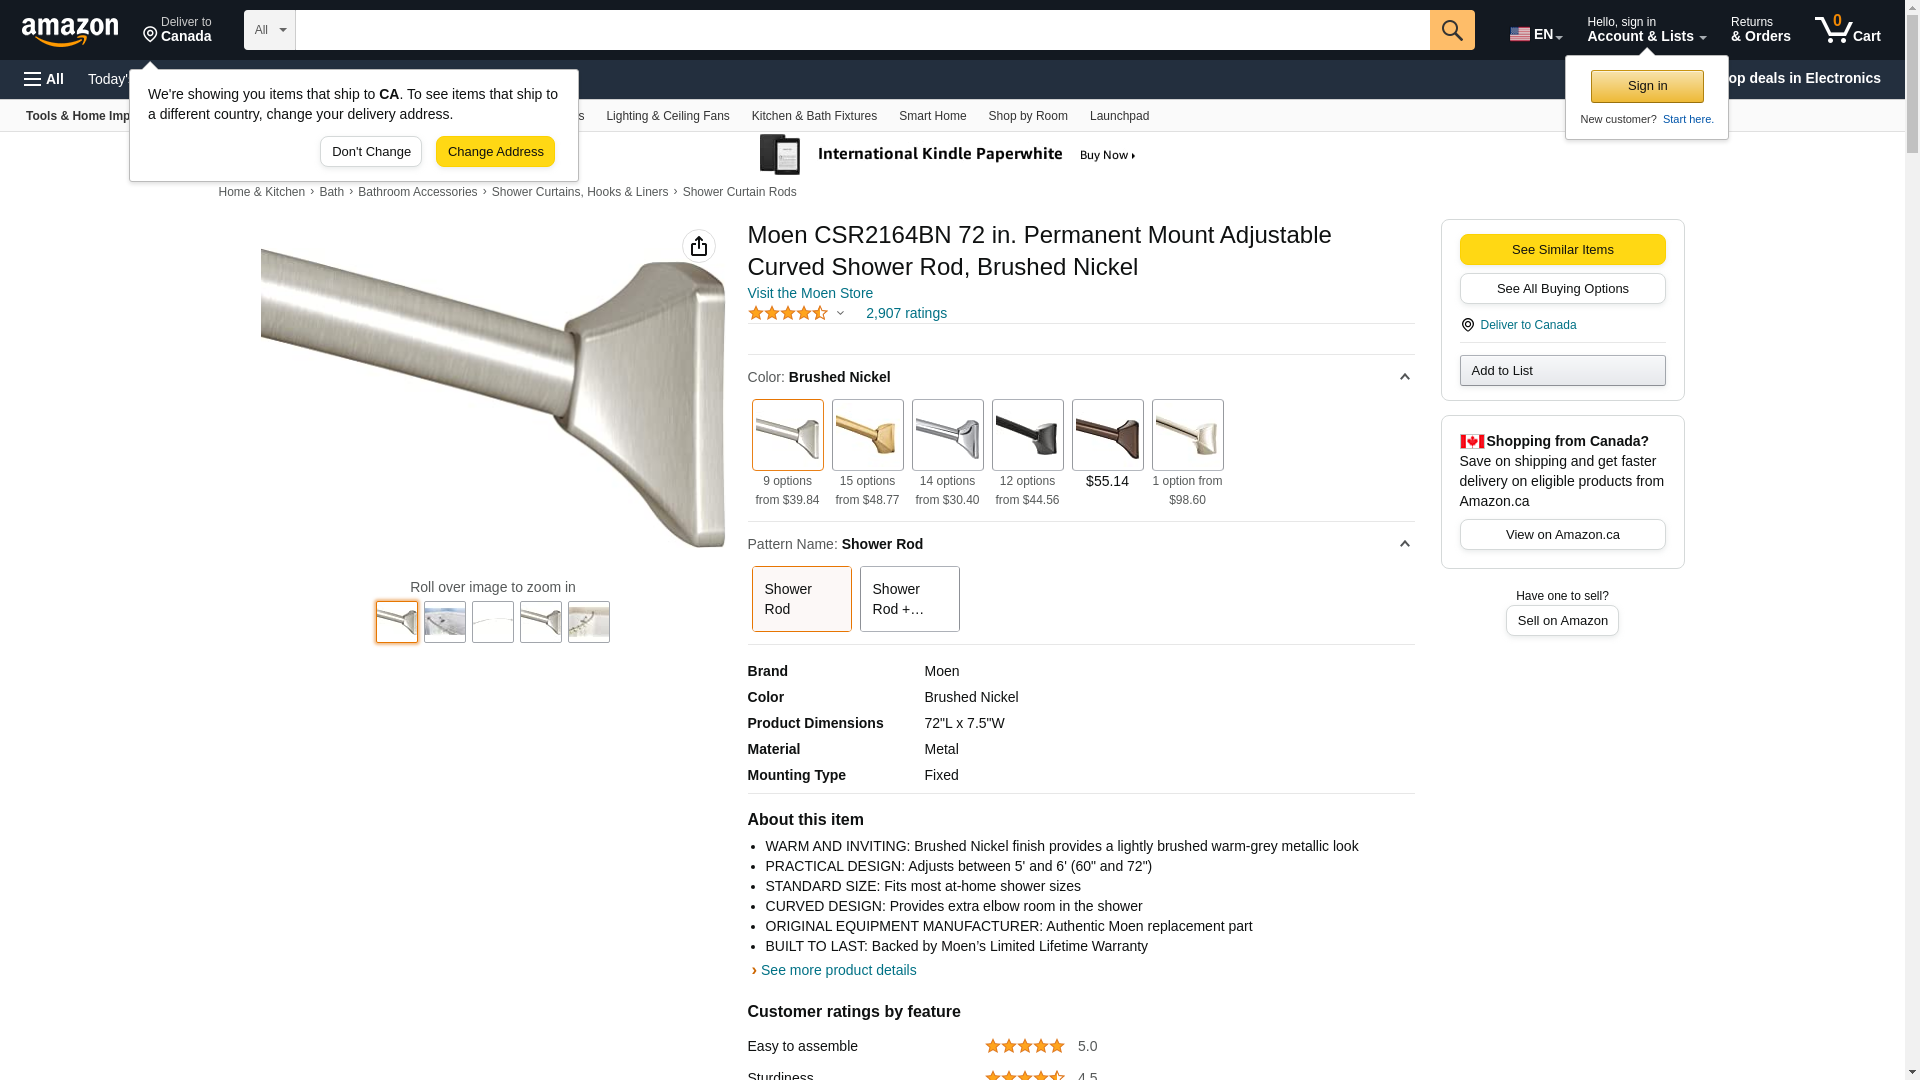Click the share icon on product image
The width and height of the screenshot is (1920, 1080).
(x=699, y=246)
